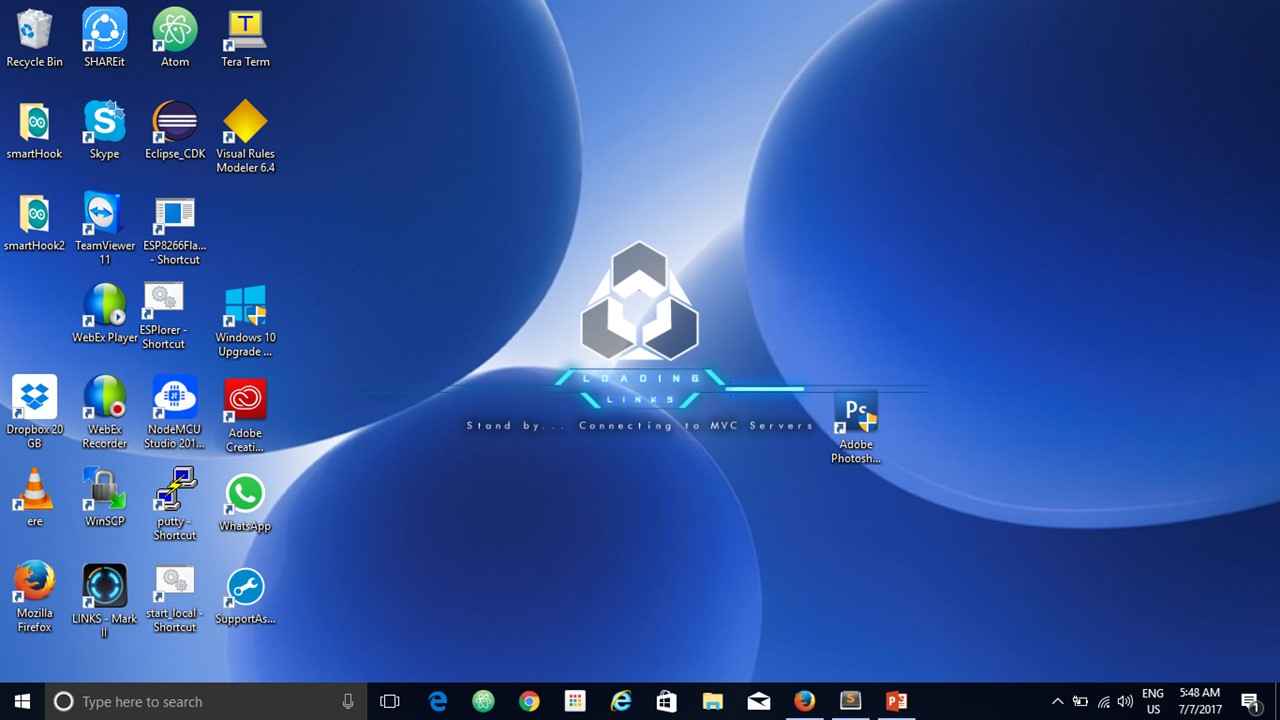This screenshot has height=720, width=1280.
Task: Select the WebEx Recorder icon
Action: 104,412
